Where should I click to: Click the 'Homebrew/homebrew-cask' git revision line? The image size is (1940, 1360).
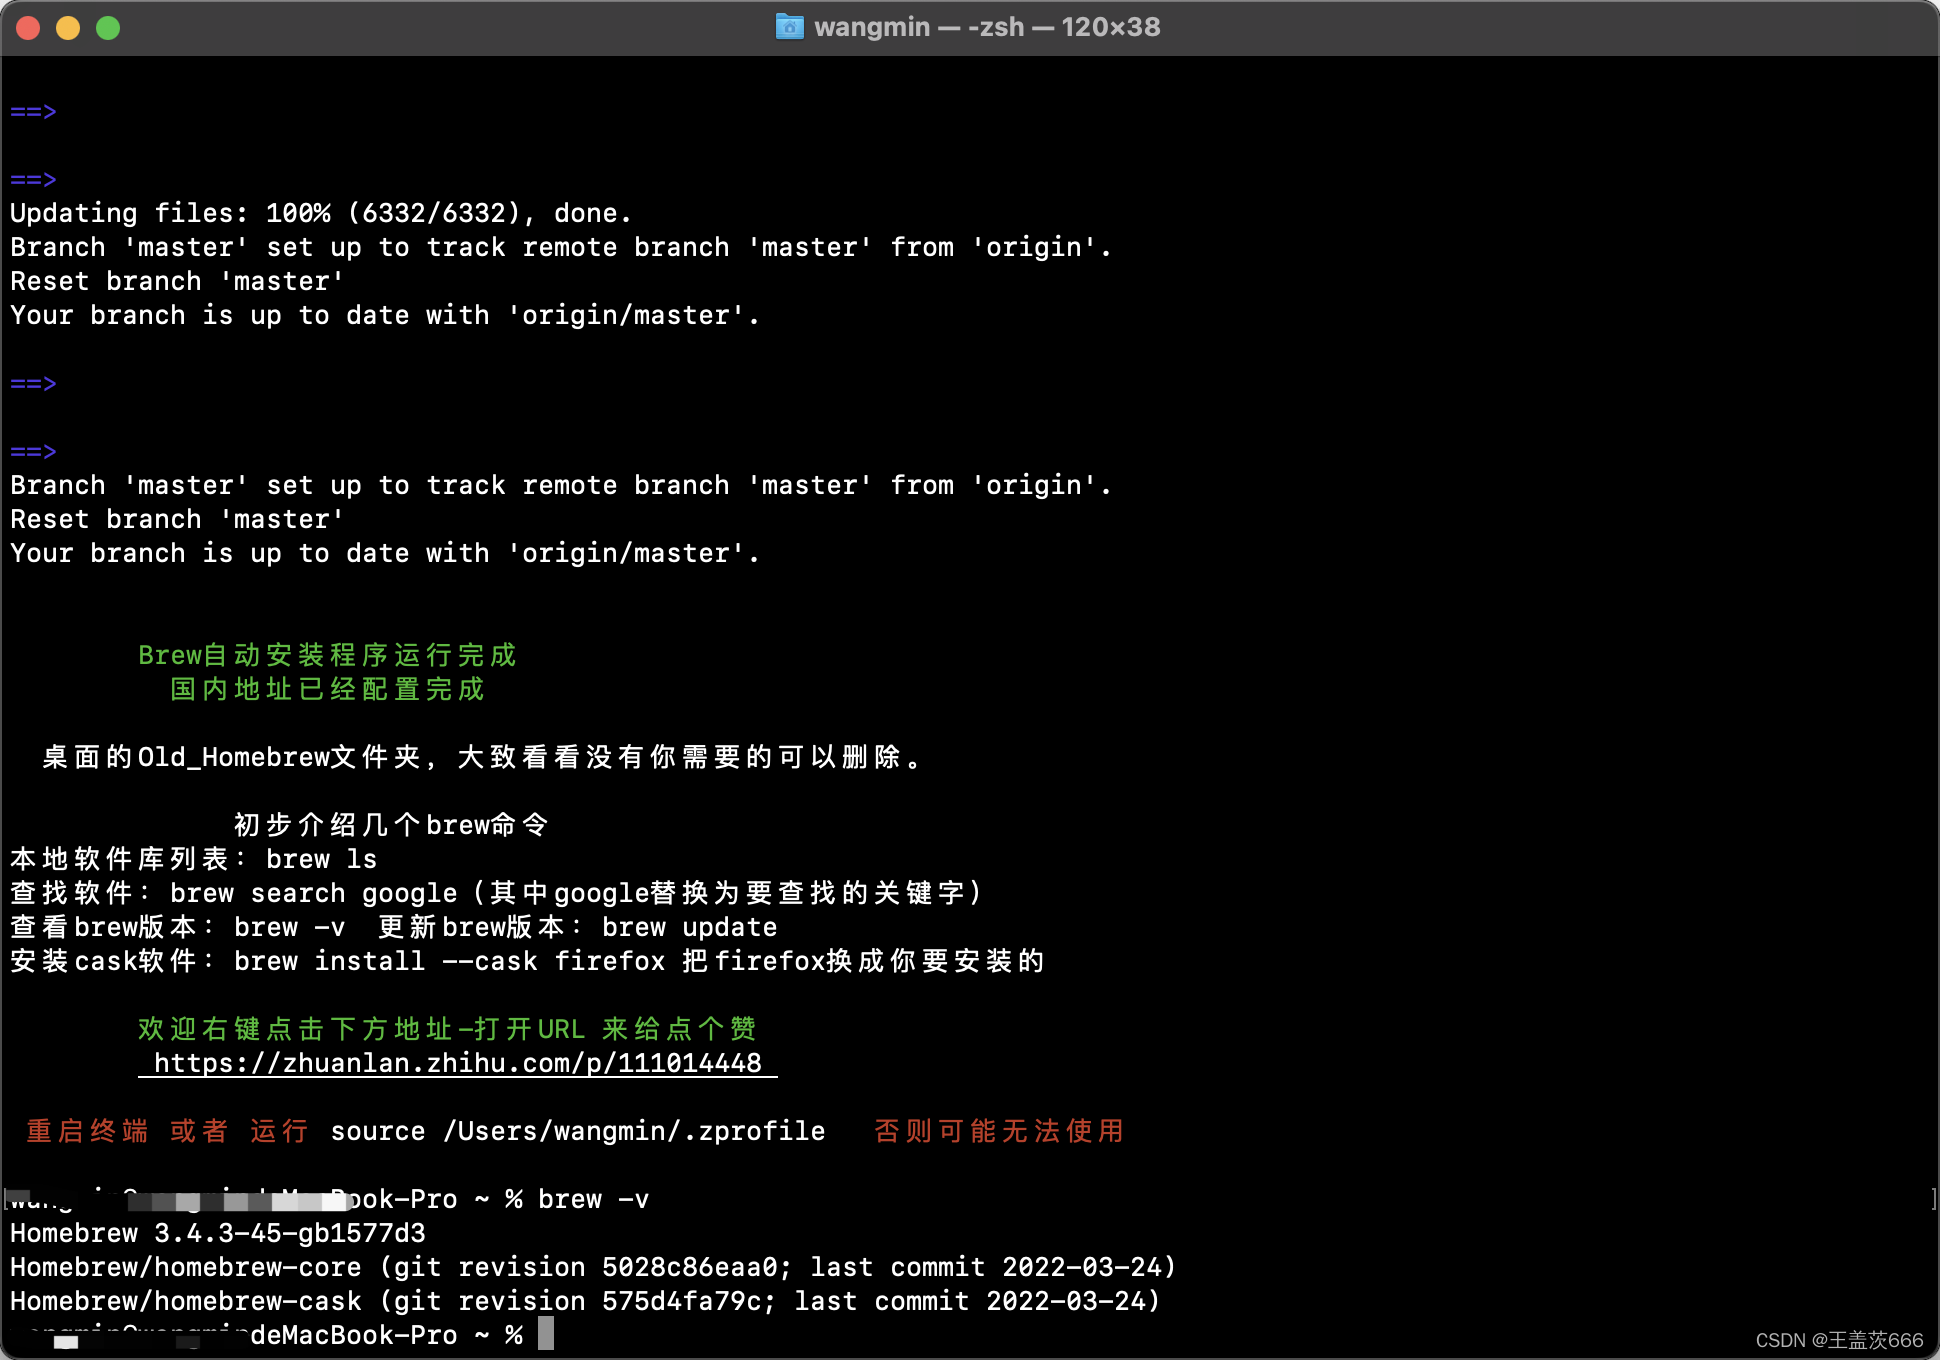pyautogui.click(x=584, y=1301)
